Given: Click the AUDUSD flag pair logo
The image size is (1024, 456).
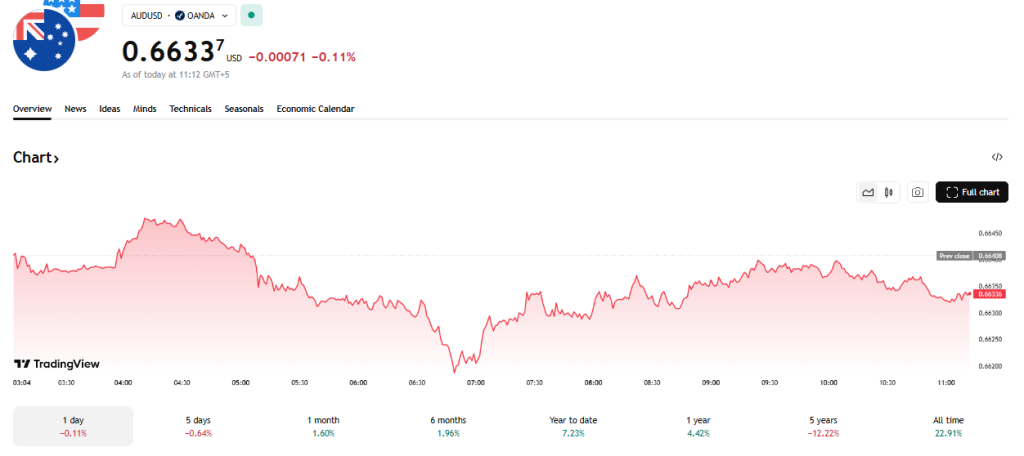Looking at the screenshot, I should pyautogui.click(x=57, y=34).
